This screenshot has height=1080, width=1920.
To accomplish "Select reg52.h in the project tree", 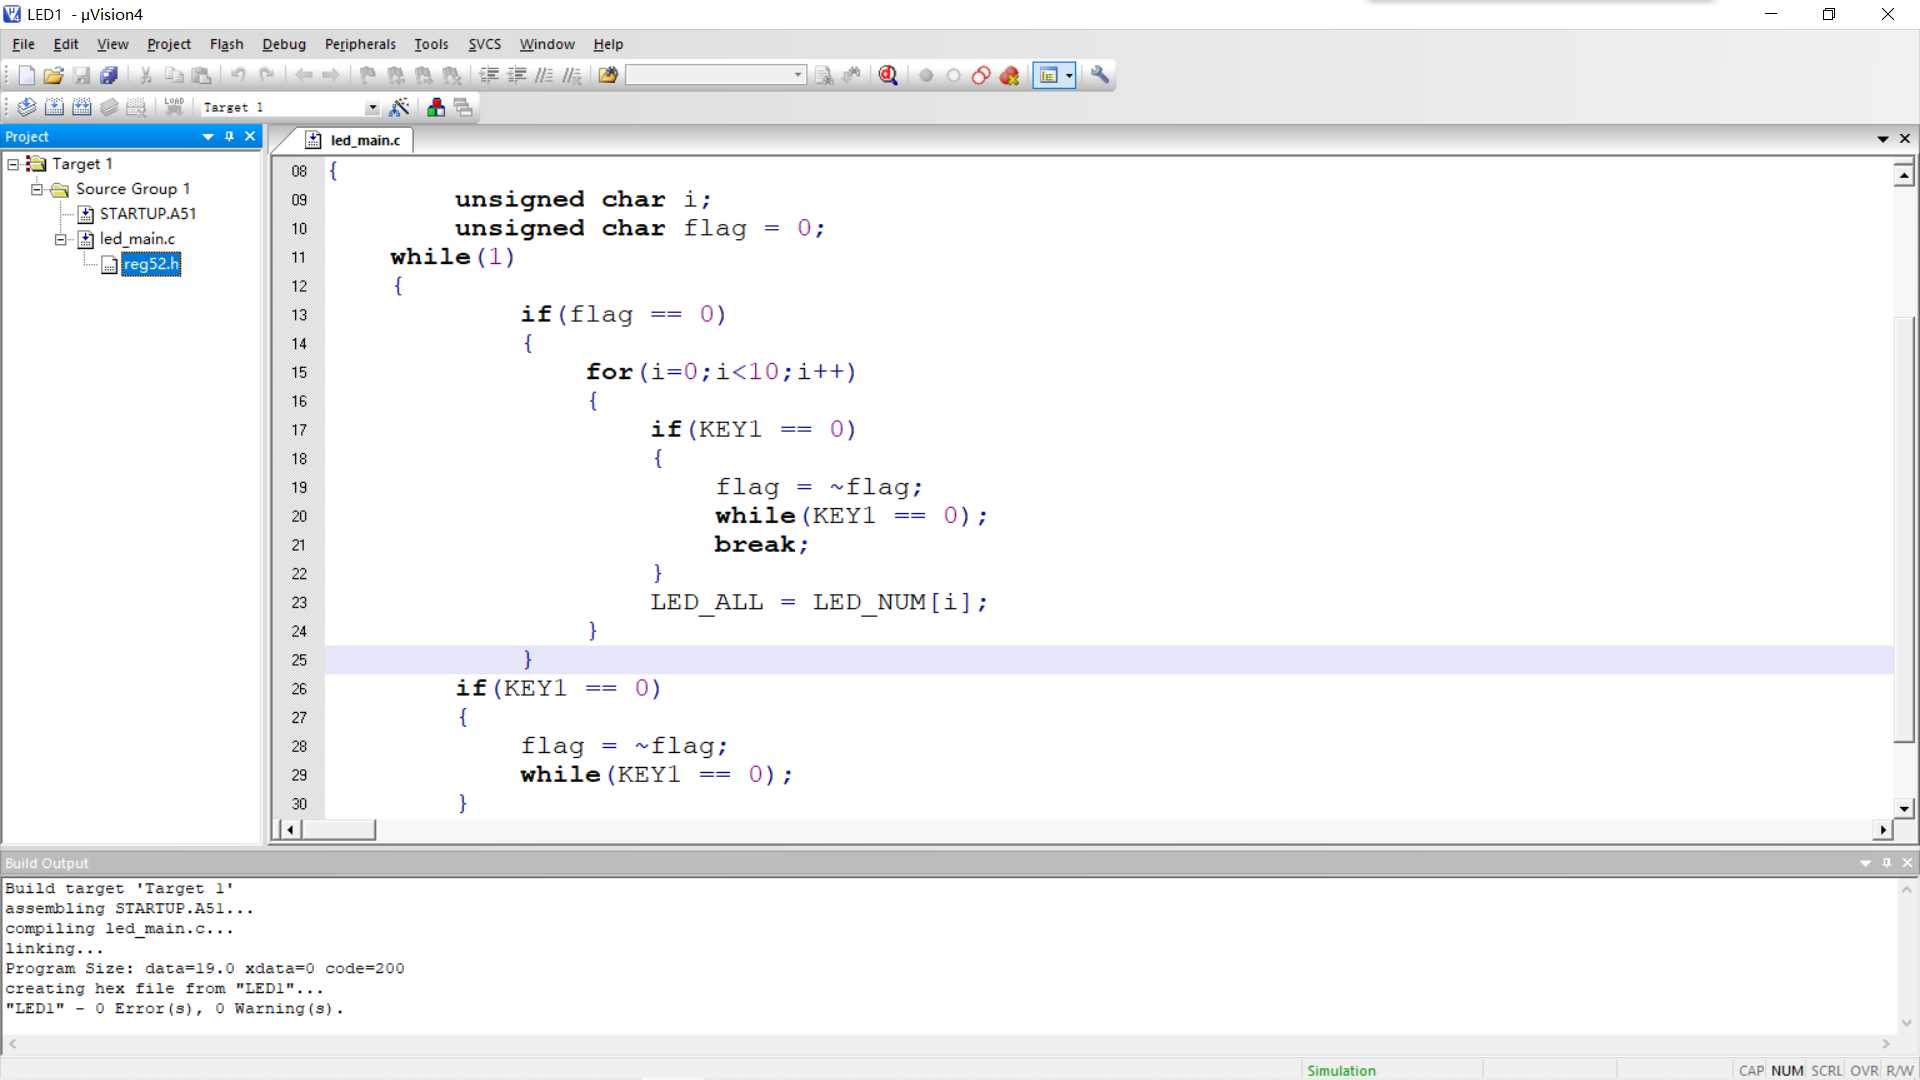I will (x=150, y=264).
